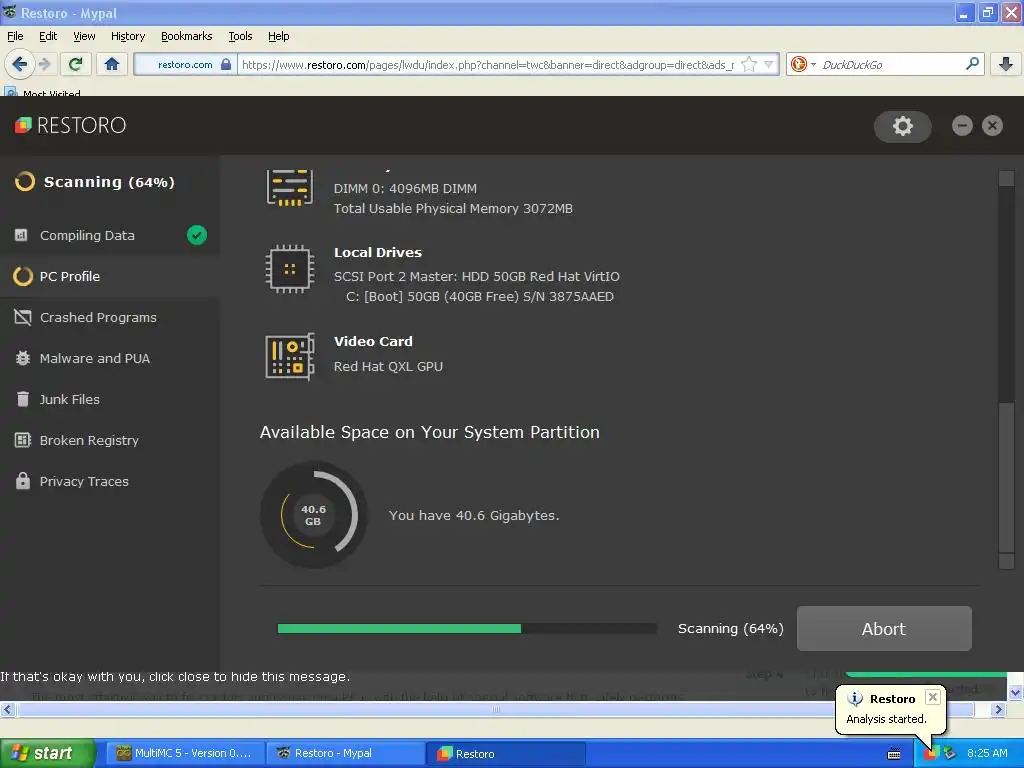Switch to MultiMC 5 taskbar window
This screenshot has height=768, width=1024.
(x=184, y=754)
